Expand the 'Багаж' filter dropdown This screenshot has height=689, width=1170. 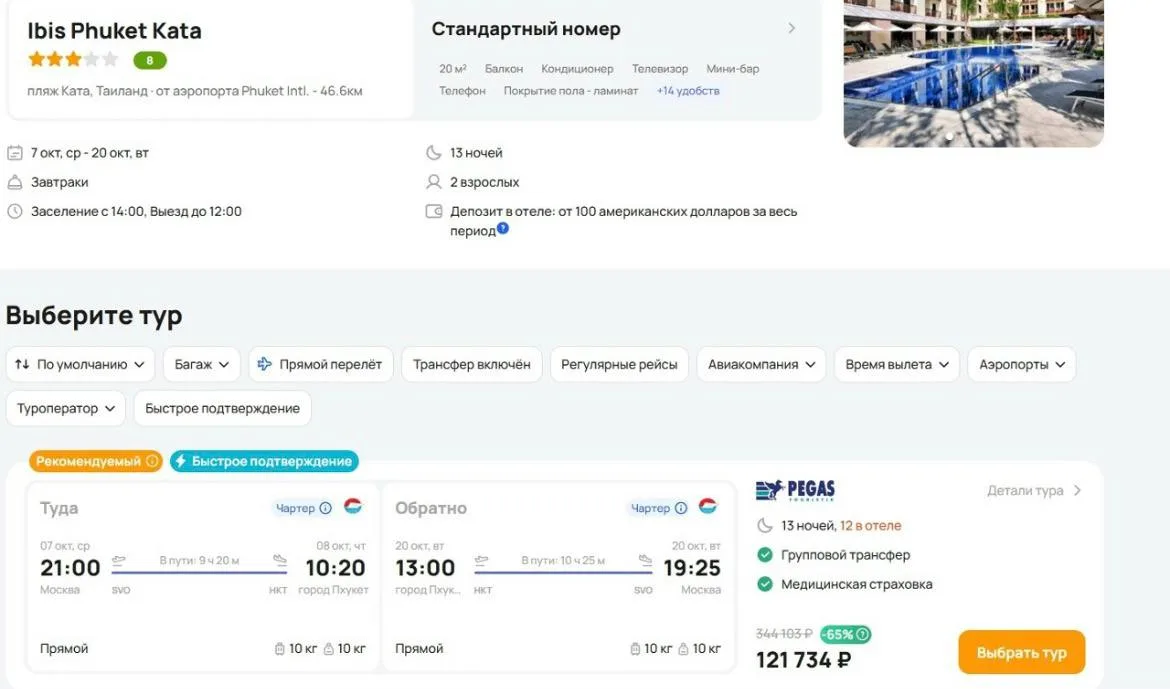(x=201, y=364)
